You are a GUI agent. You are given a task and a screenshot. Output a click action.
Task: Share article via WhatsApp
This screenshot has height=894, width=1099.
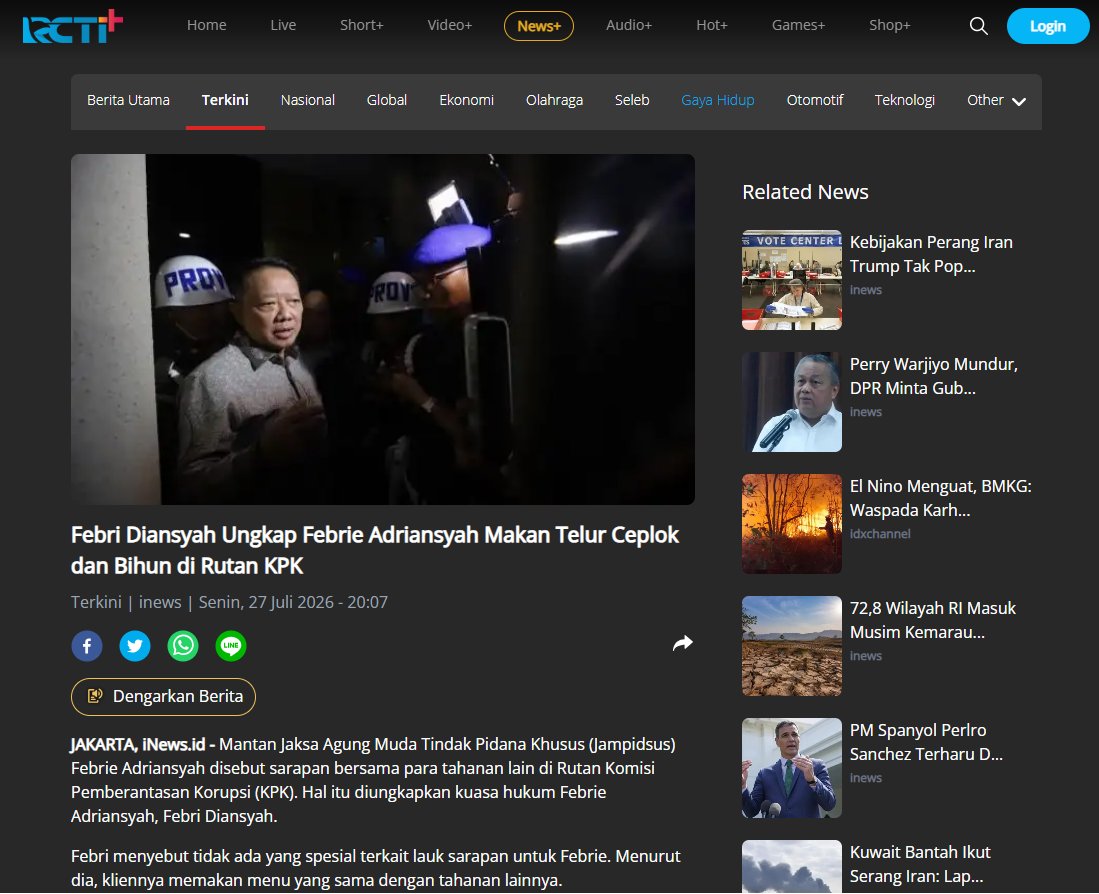pos(183,646)
